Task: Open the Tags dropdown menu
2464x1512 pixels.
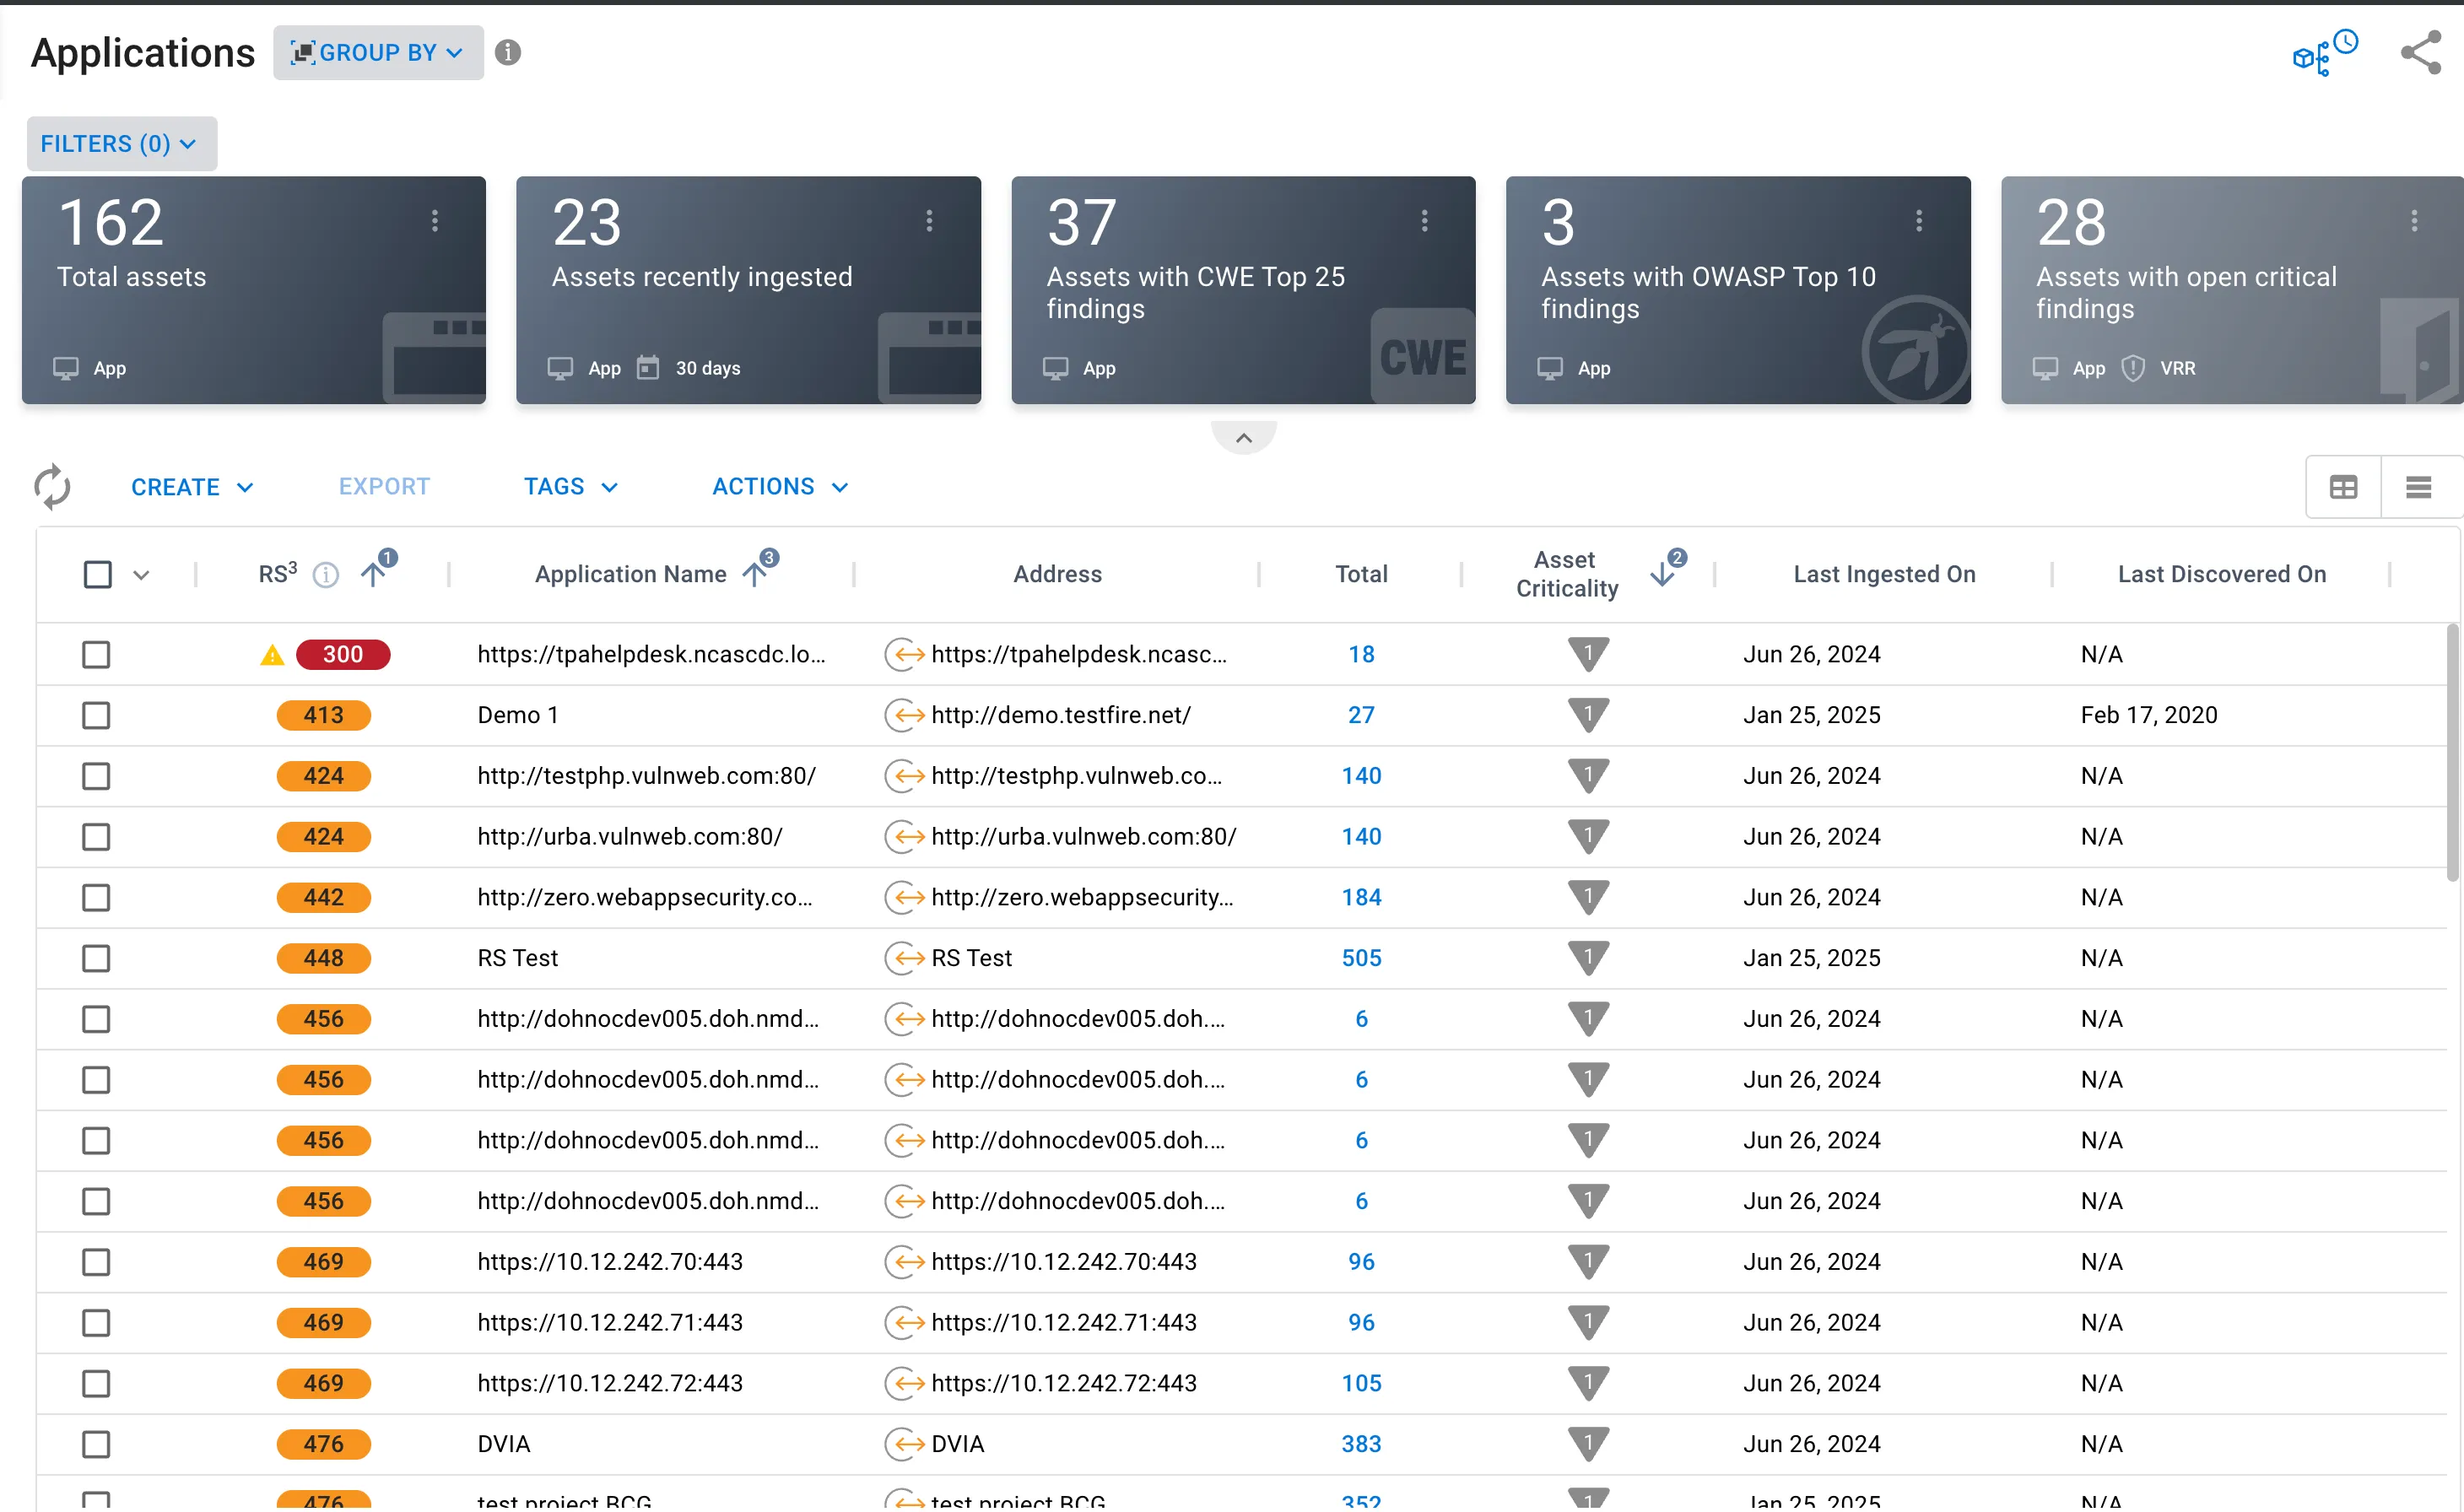Action: (571, 487)
